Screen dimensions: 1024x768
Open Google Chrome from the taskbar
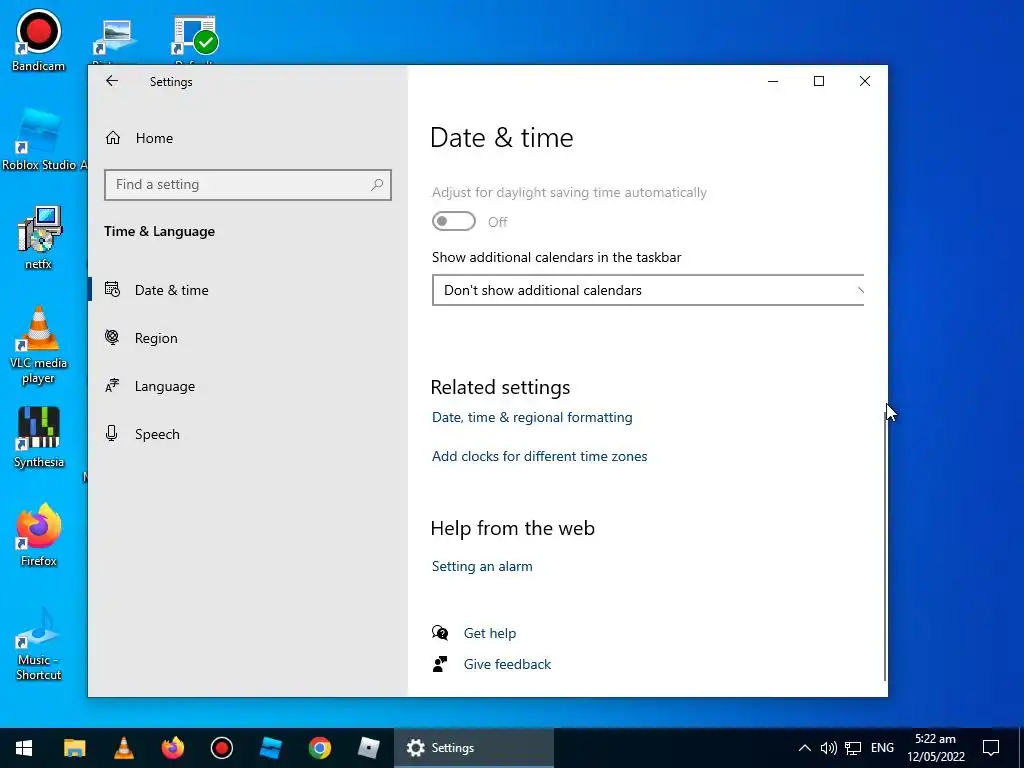tap(319, 748)
